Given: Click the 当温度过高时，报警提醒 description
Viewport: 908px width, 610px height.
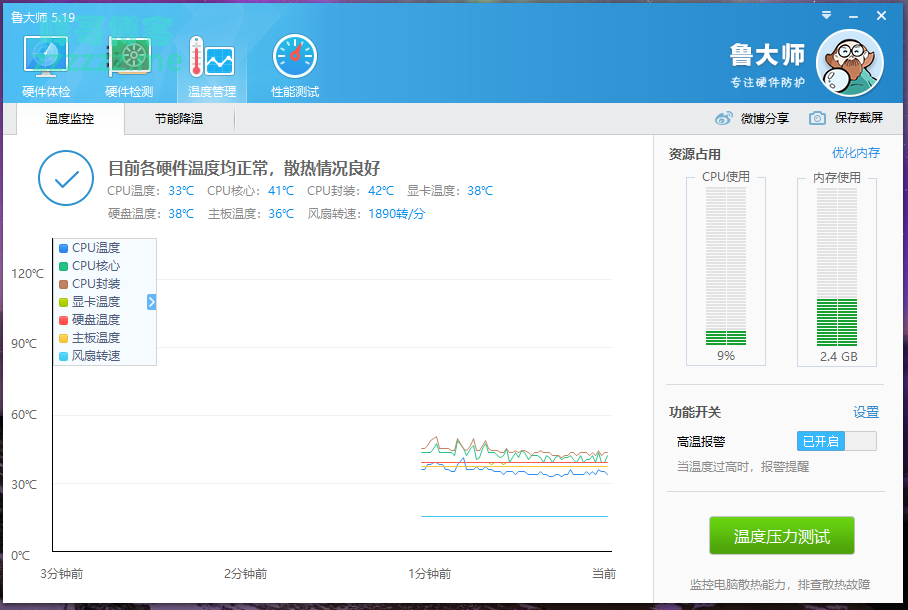Looking at the screenshot, I should tap(743, 466).
